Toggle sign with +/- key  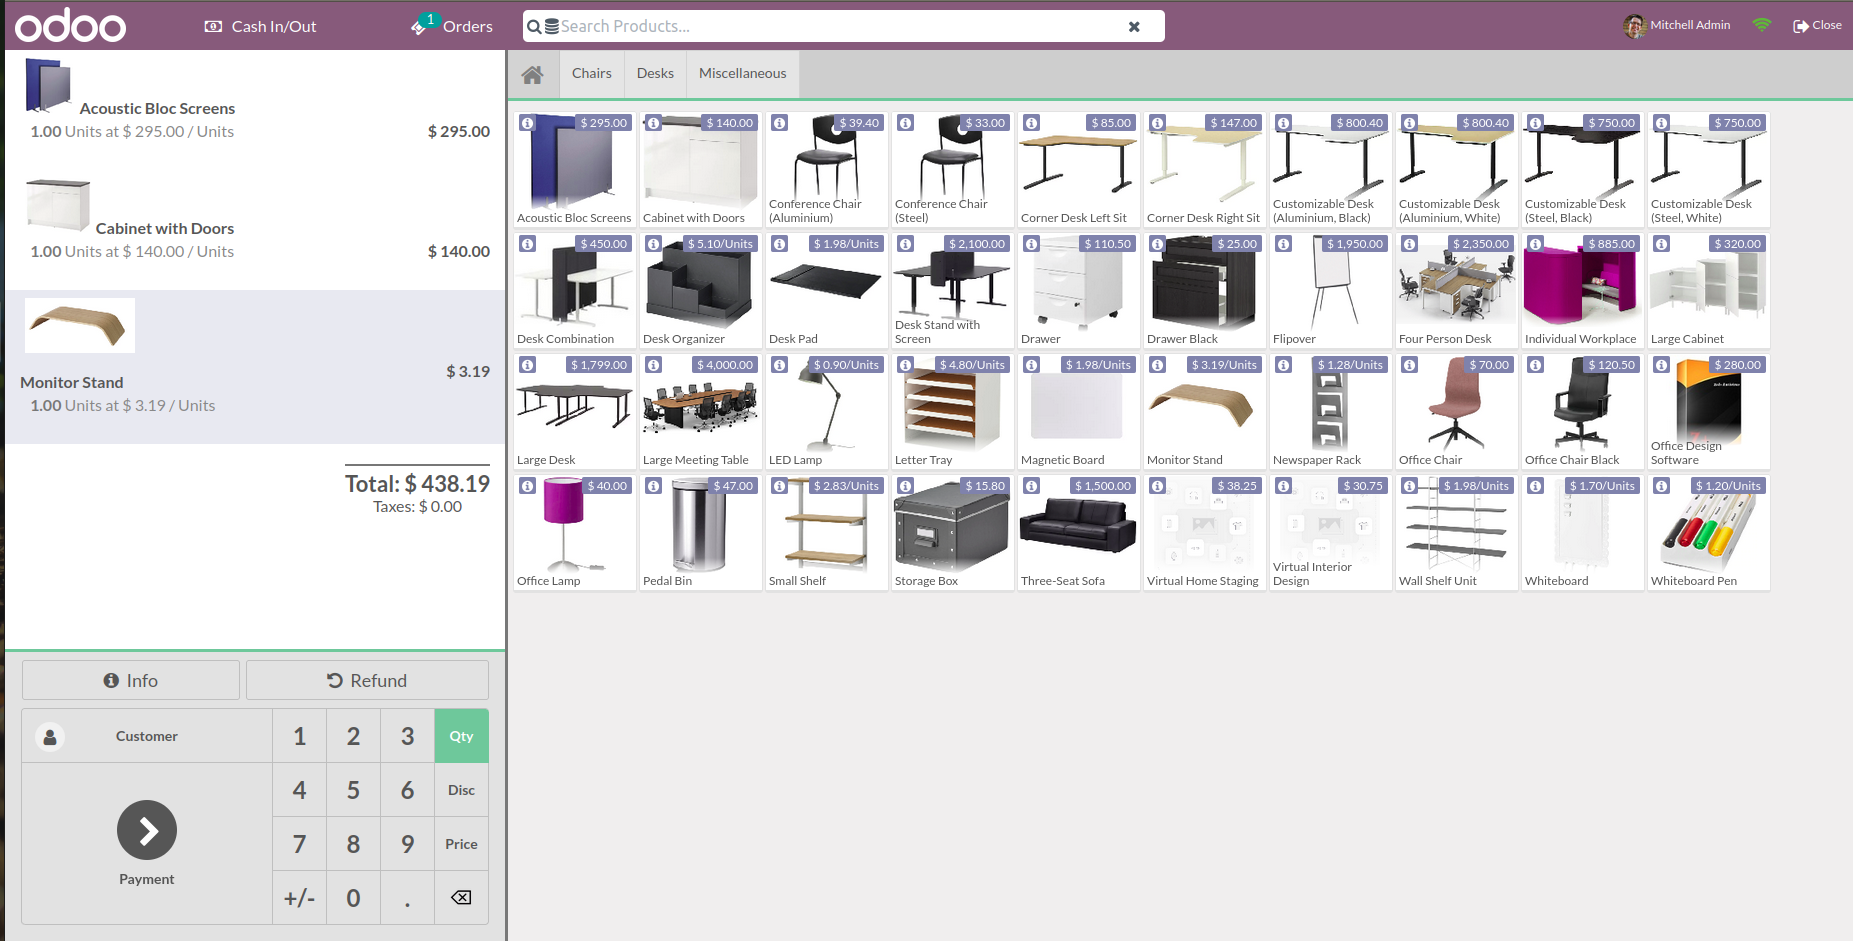299,898
